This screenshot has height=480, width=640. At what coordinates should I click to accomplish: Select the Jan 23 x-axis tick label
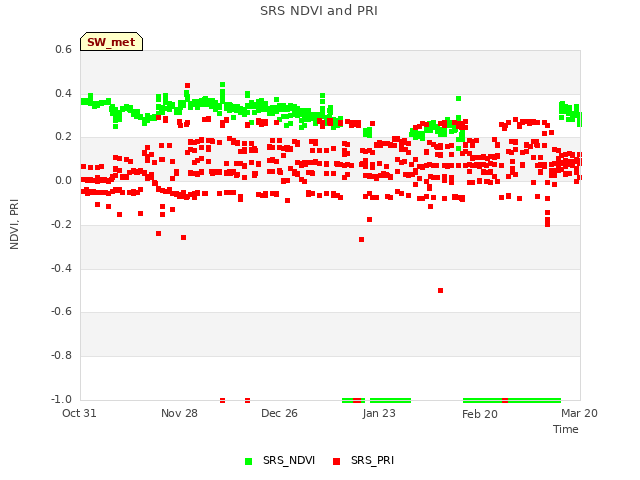(x=379, y=413)
